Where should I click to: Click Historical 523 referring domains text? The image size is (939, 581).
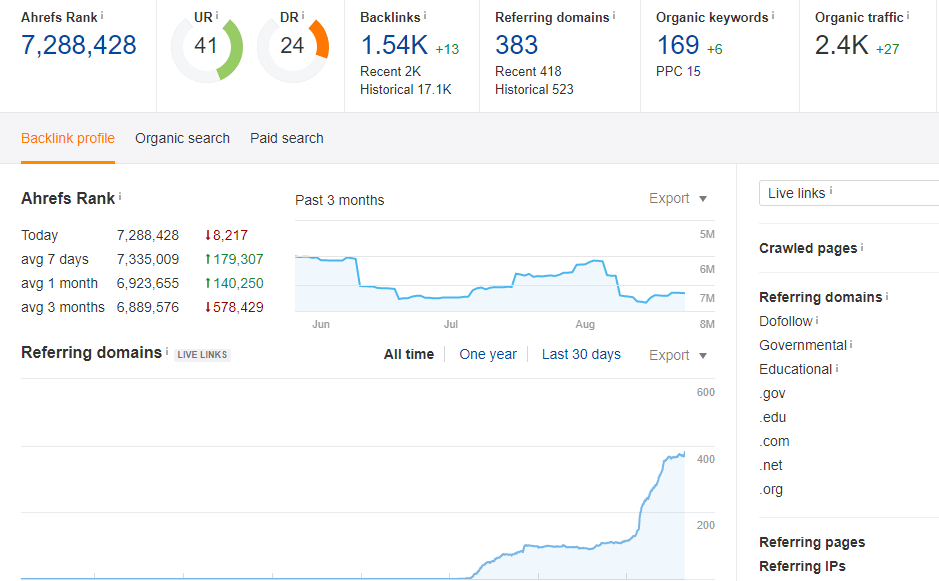tap(534, 89)
